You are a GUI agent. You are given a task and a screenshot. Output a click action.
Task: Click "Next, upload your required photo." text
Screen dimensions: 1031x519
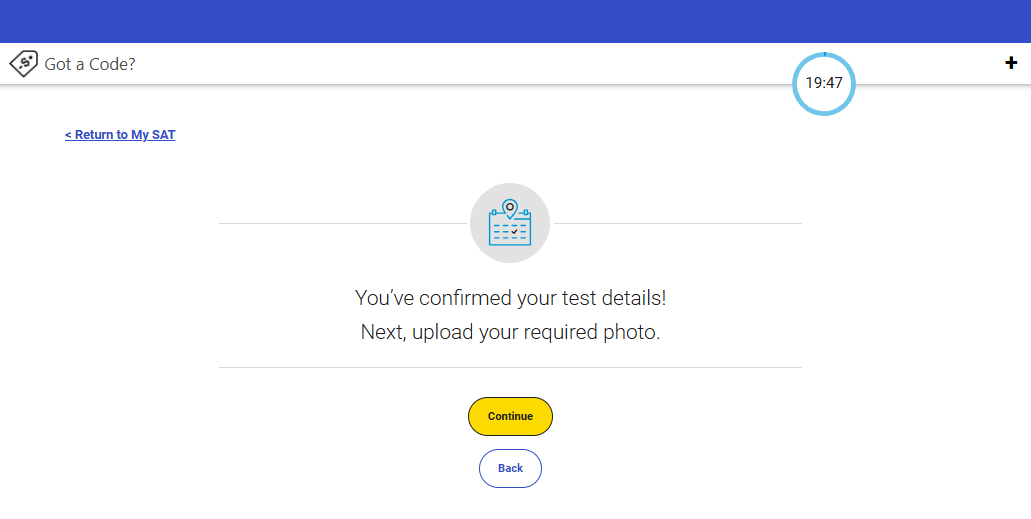click(x=510, y=332)
